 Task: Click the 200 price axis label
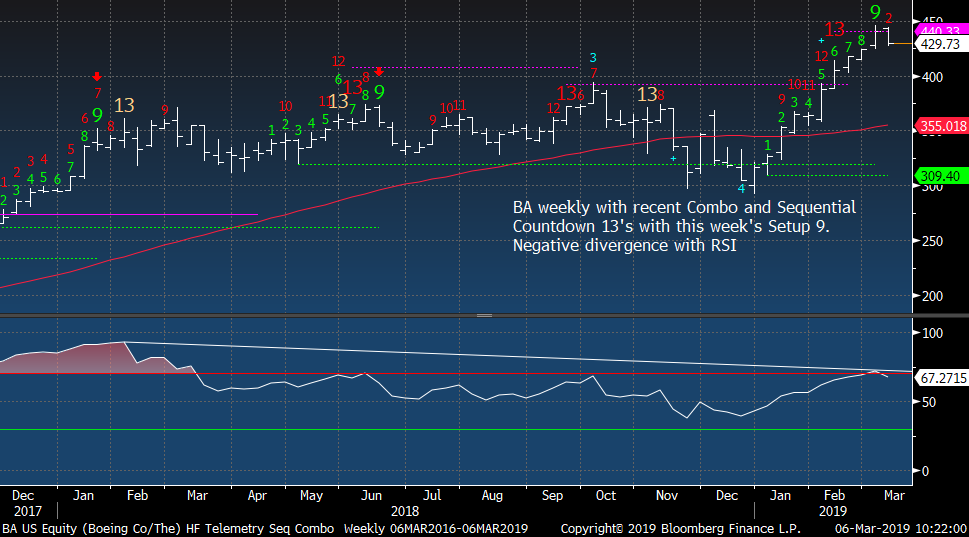click(932, 296)
